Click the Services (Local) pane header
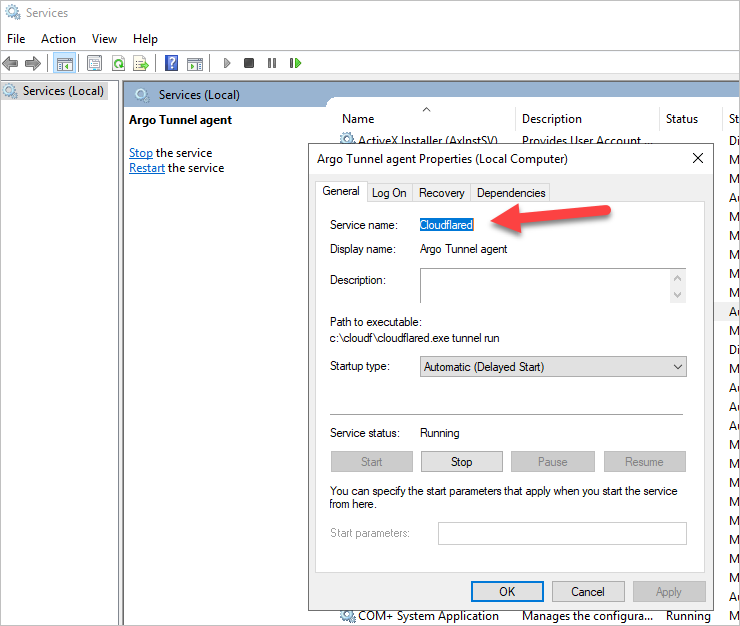 [x=199, y=95]
